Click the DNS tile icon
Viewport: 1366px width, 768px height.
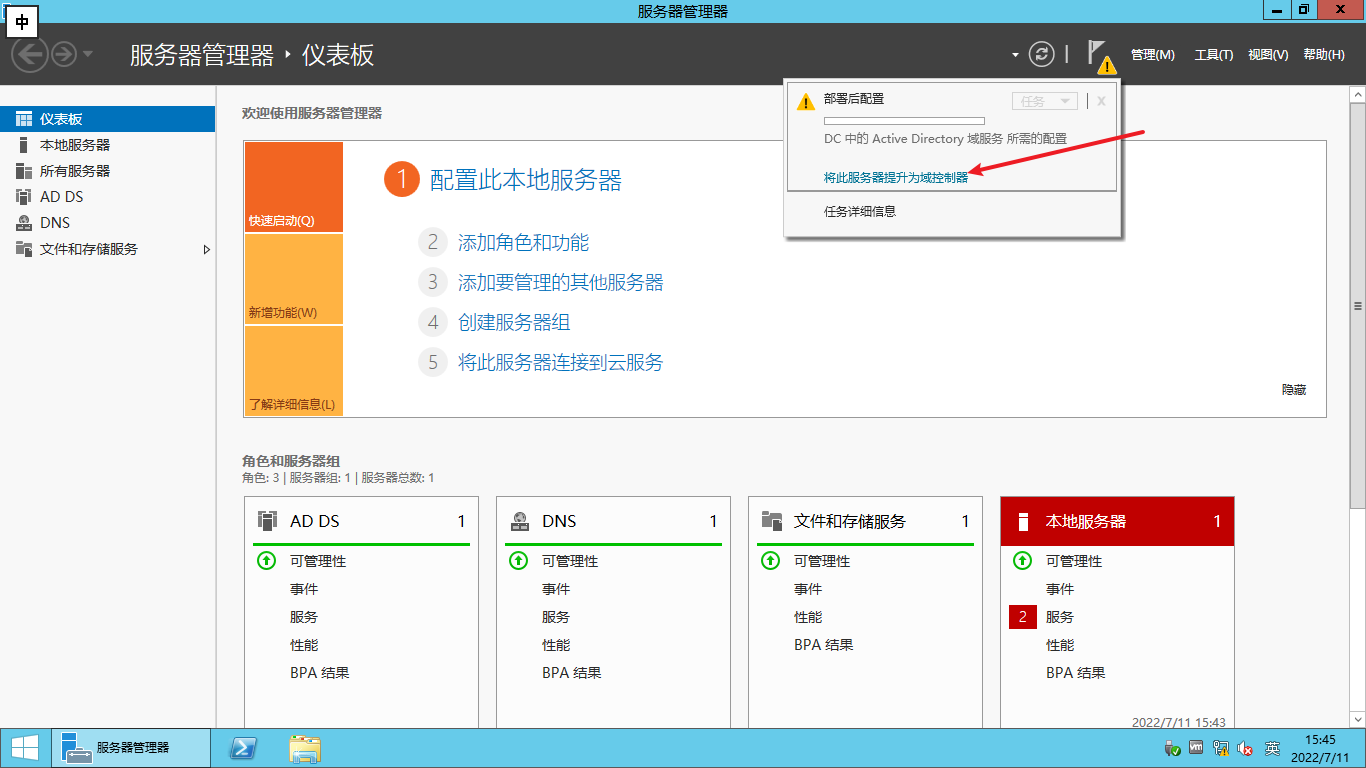tap(519, 521)
